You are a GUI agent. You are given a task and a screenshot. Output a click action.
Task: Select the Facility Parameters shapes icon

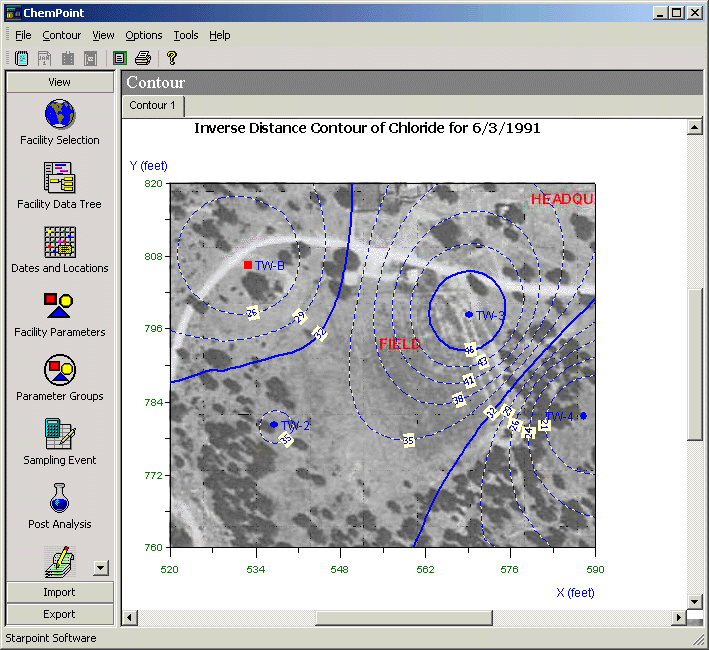point(60,306)
